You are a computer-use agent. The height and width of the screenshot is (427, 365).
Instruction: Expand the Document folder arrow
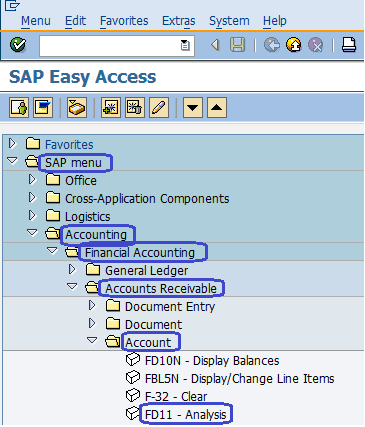click(x=92, y=324)
